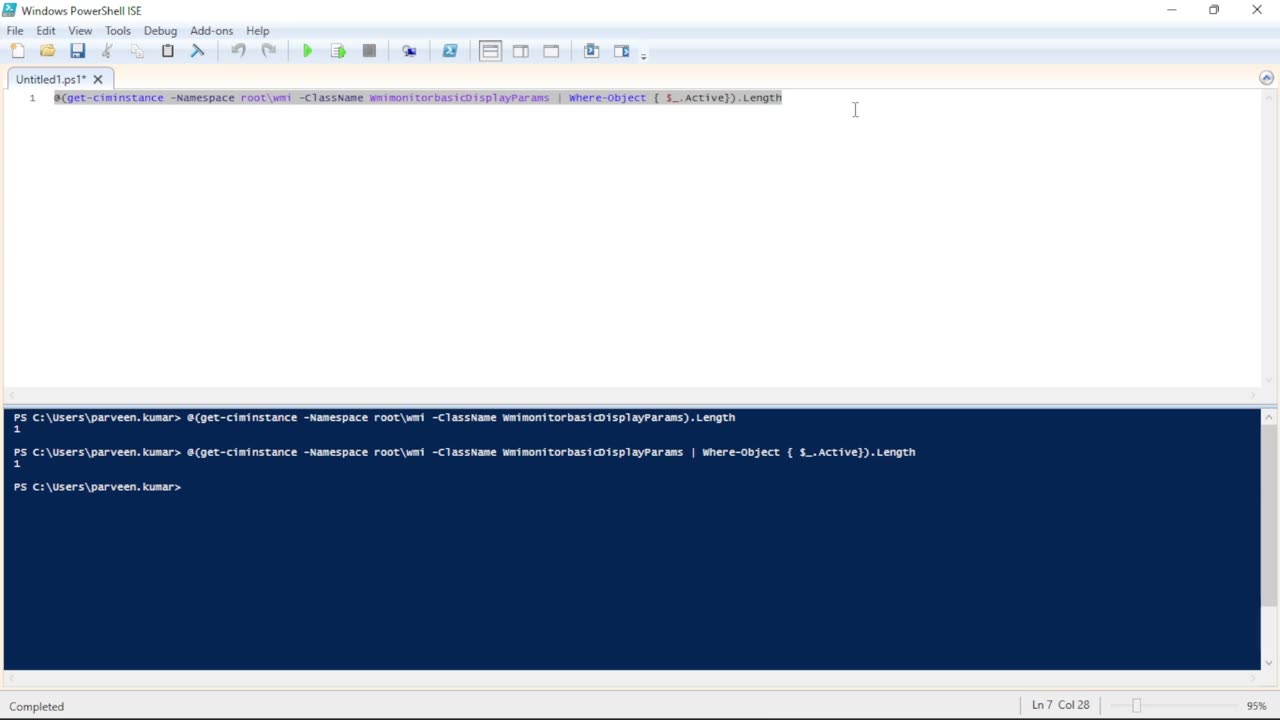Open the Debug menu

pyautogui.click(x=160, y=31)
